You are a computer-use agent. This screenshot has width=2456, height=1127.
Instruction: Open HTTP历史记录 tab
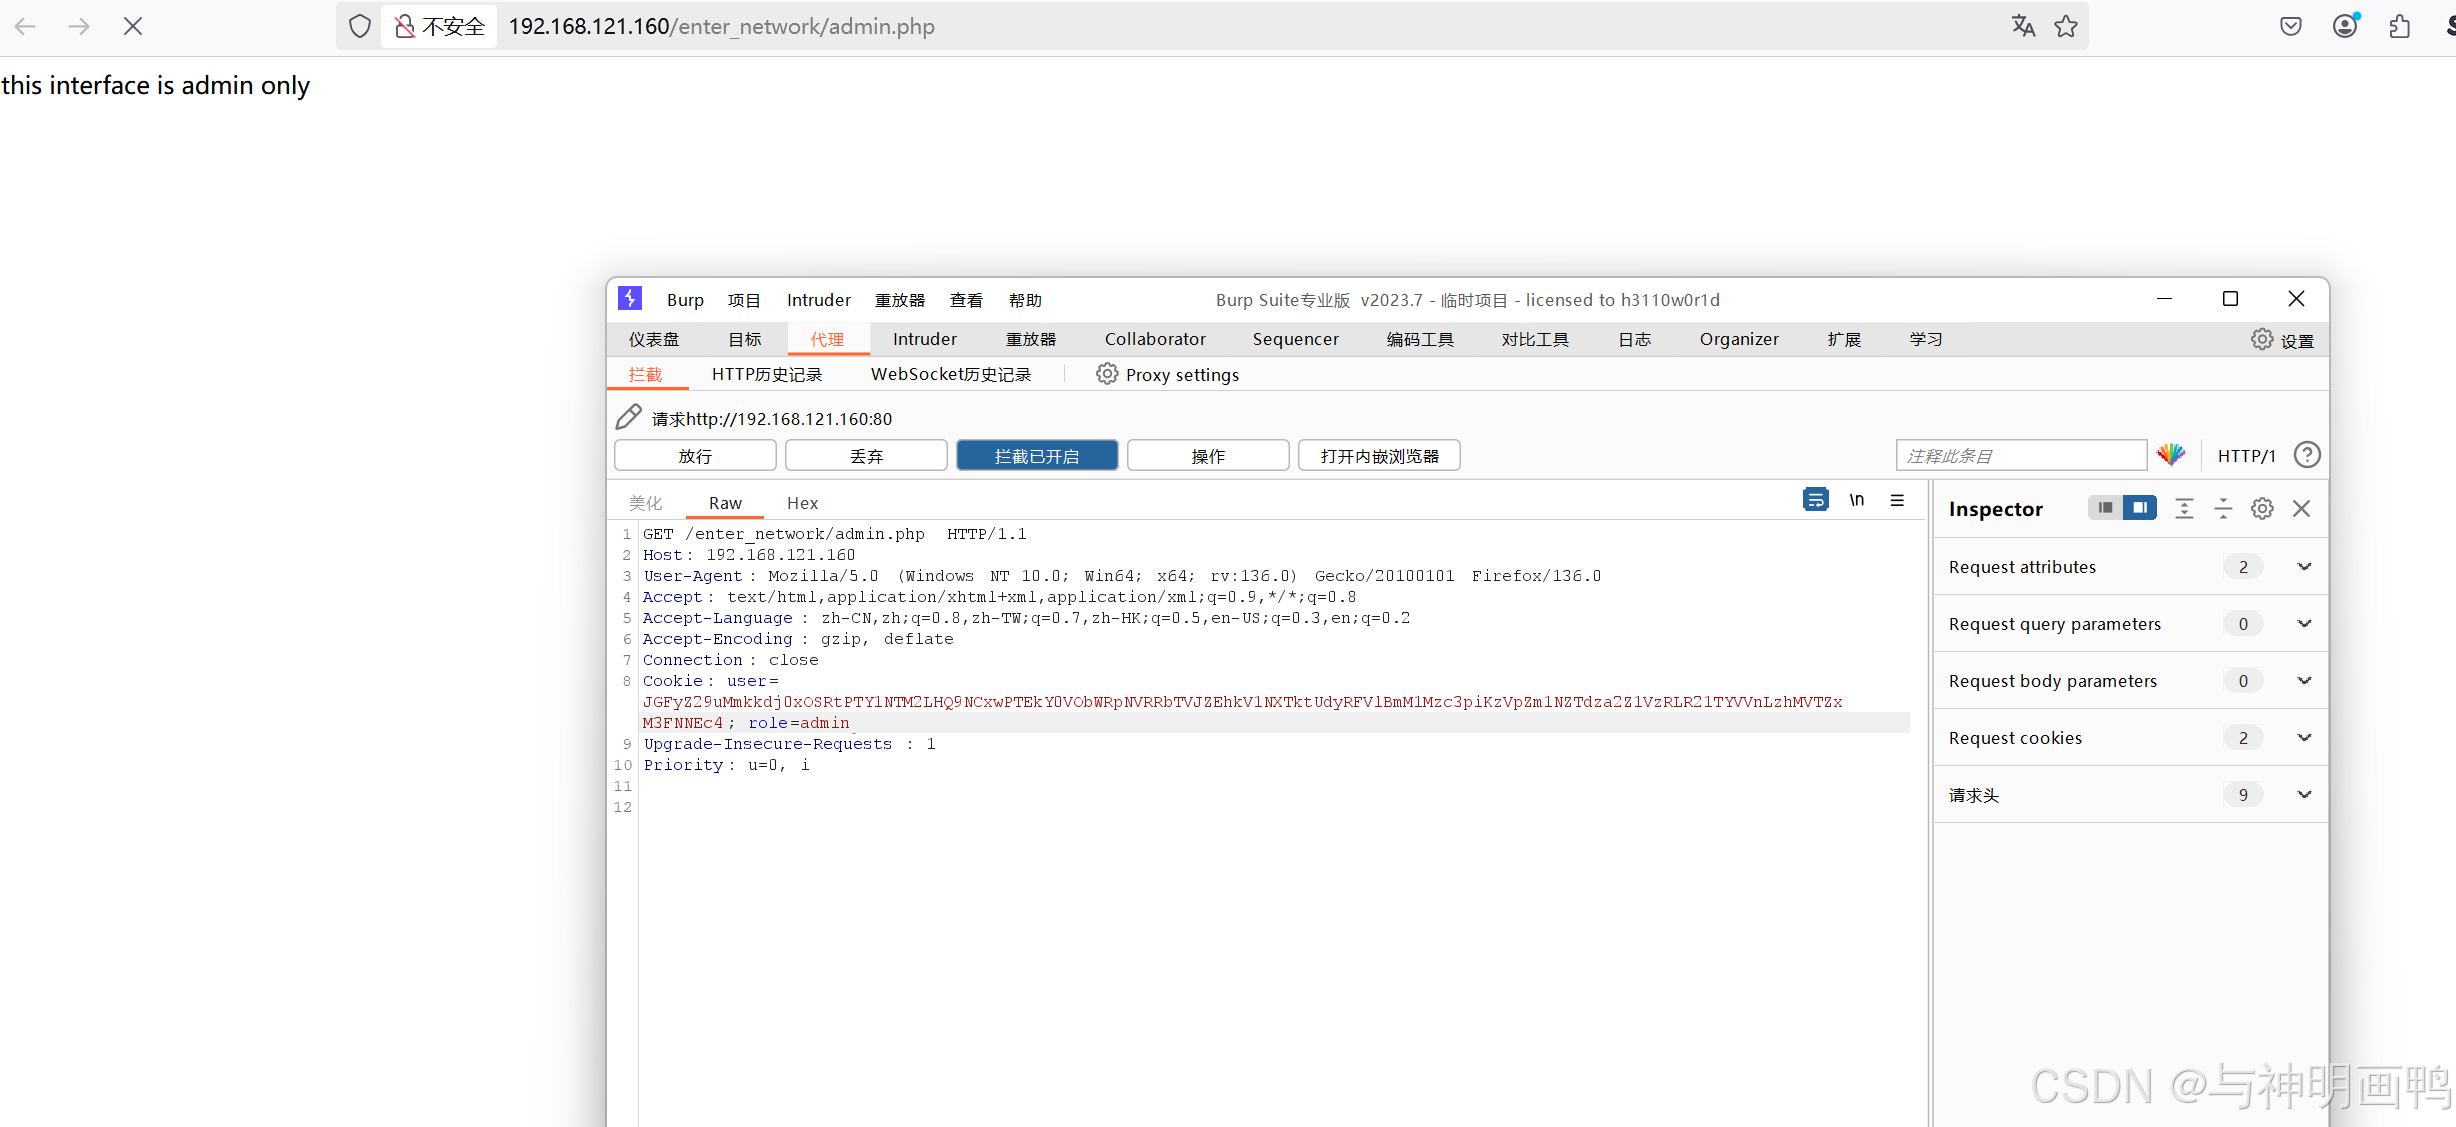pos(766,374)
